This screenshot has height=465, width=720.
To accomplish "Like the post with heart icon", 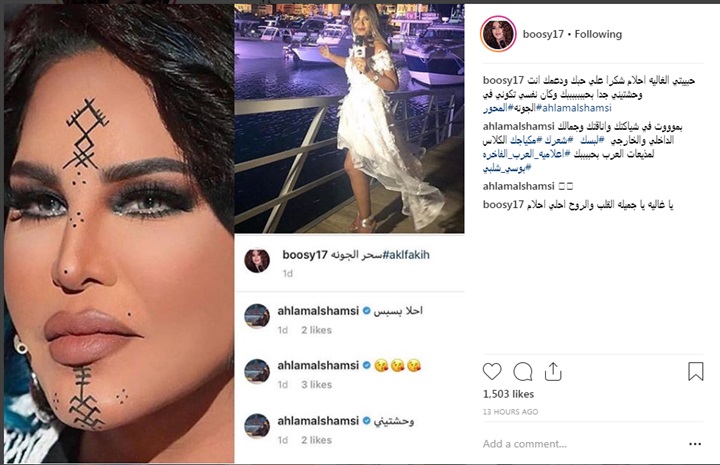I will pyautogui.click(x=492, y=371).
